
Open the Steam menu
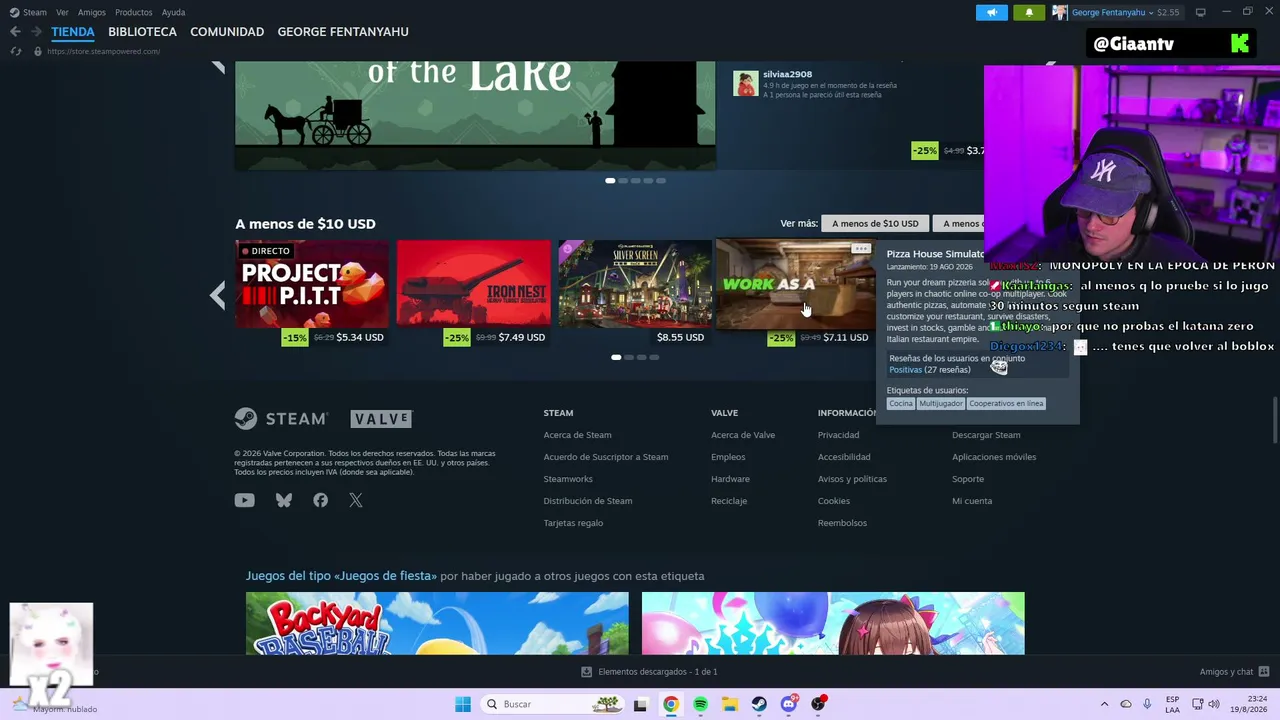28,12
